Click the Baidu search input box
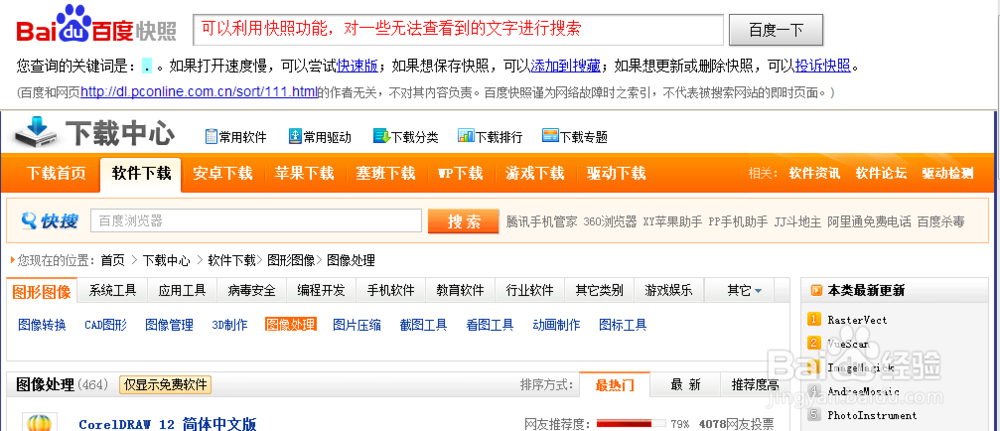 (458, 29)
